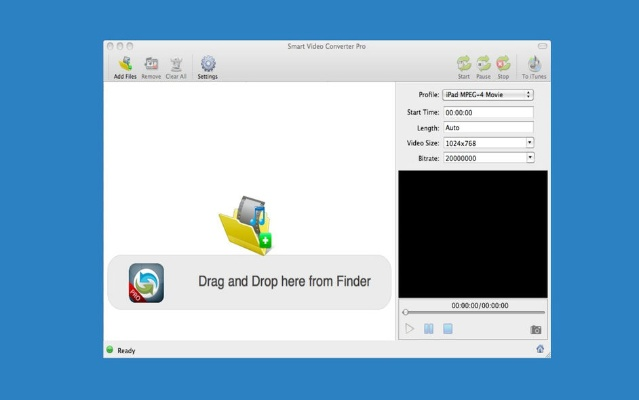Click the Remove toolbar icon
The image size is (639, 400).
(x=151, y=64)
